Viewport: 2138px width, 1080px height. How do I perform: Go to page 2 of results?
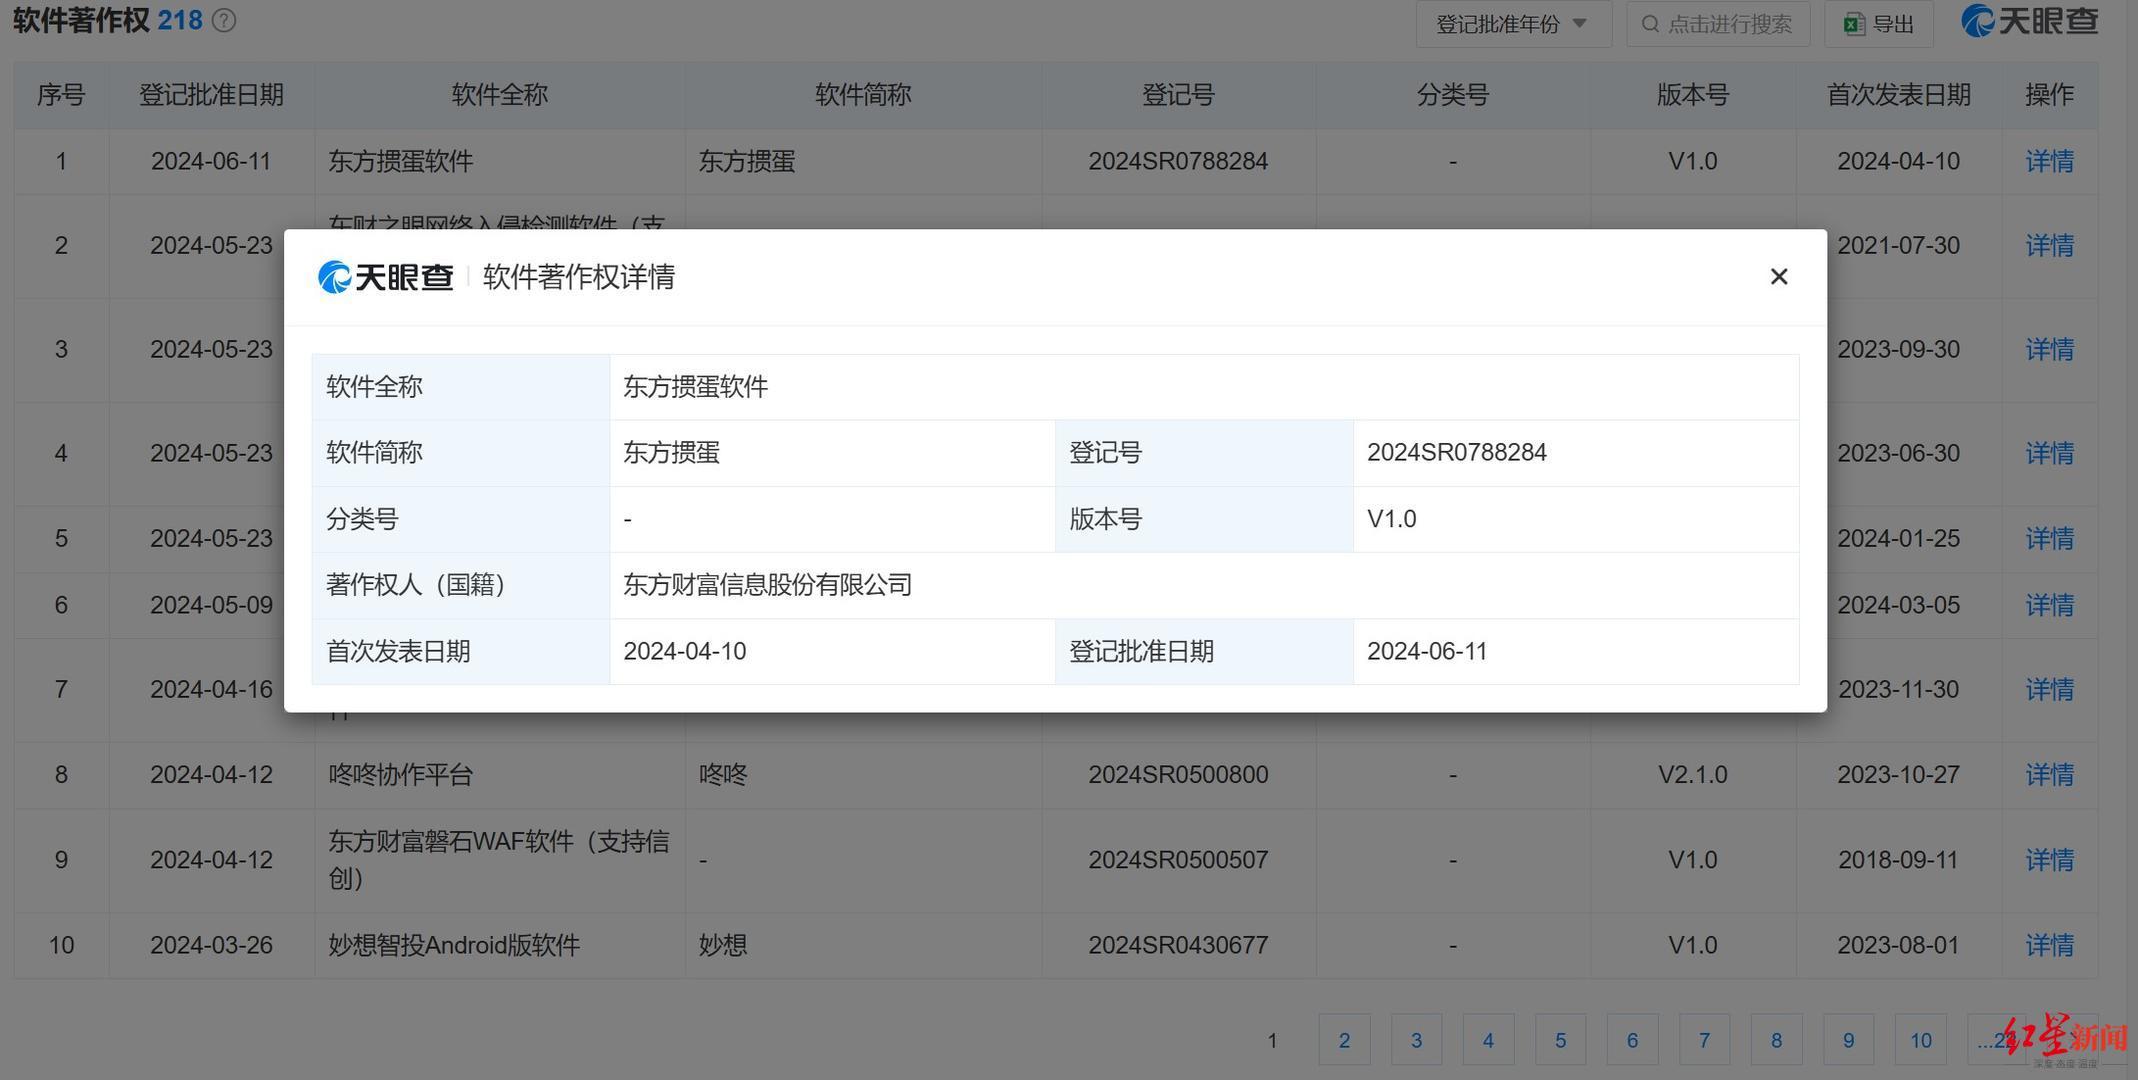[x=1344, y=1040]
